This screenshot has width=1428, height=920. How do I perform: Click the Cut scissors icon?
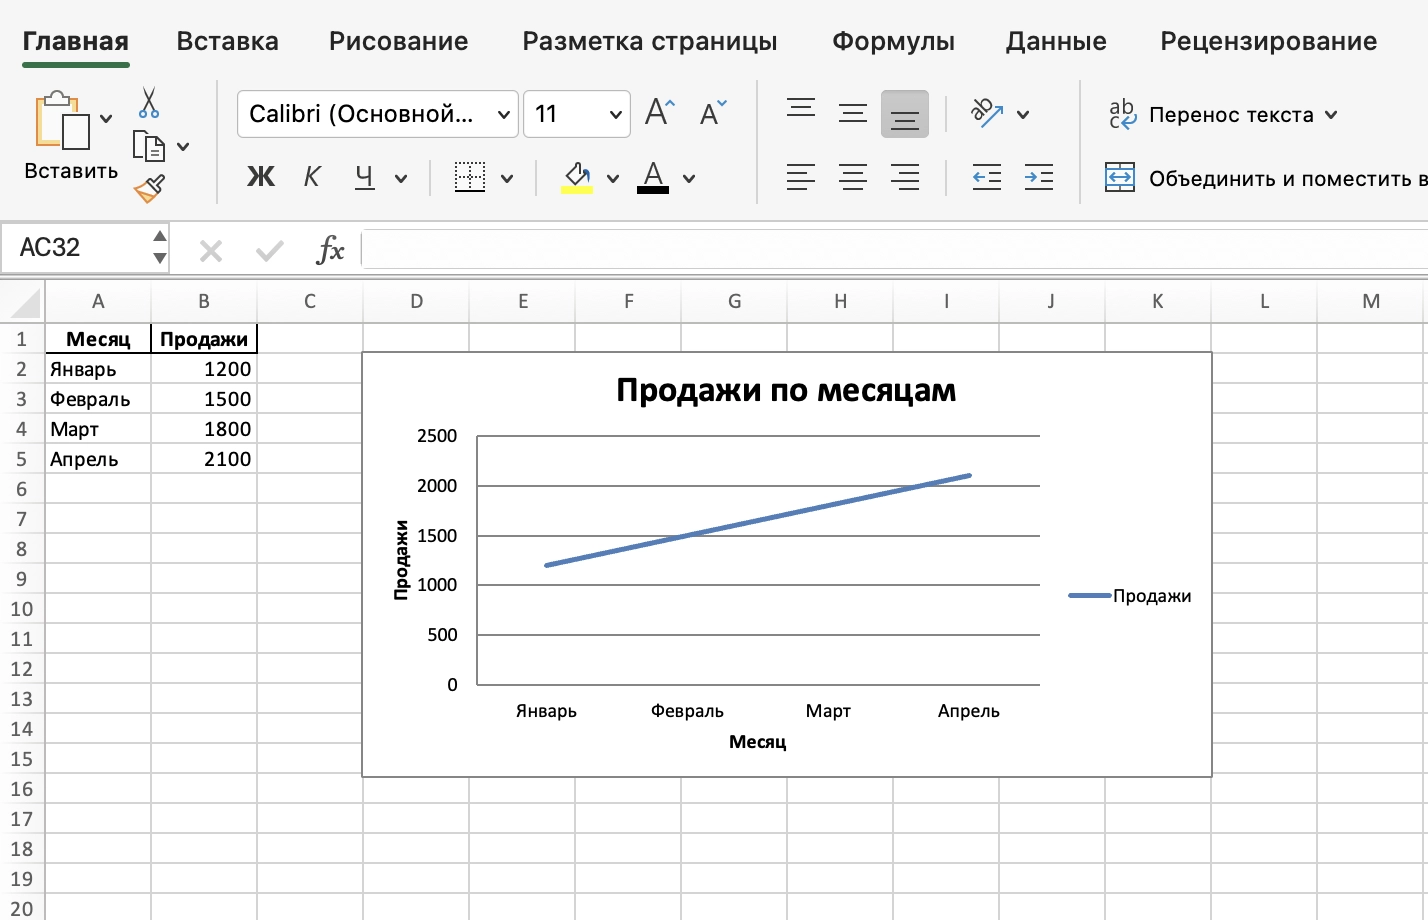[x=149, y=103]
